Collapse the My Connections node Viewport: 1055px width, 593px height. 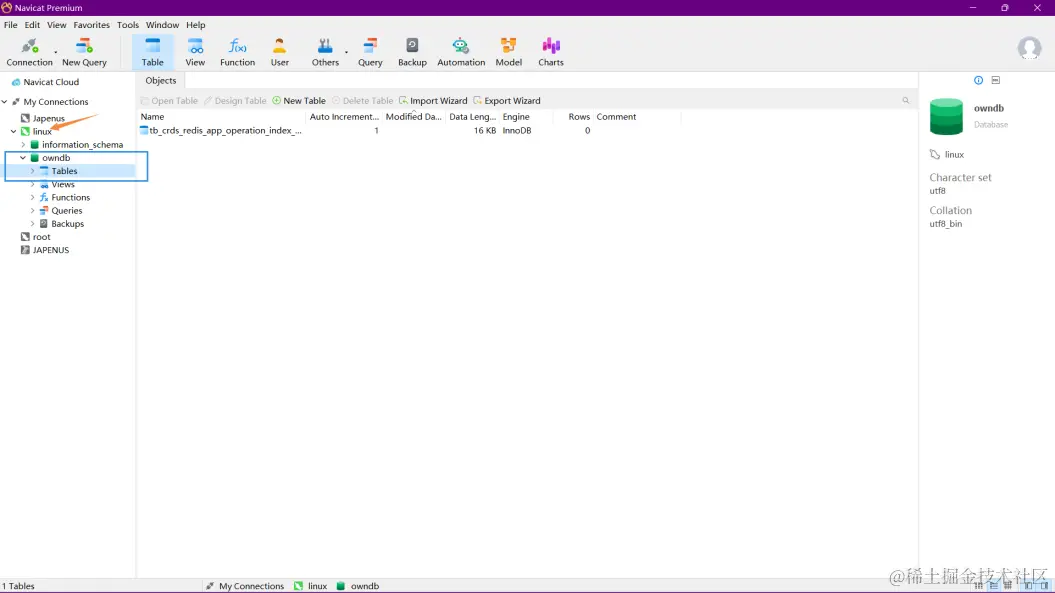click(x=5, y=102)
